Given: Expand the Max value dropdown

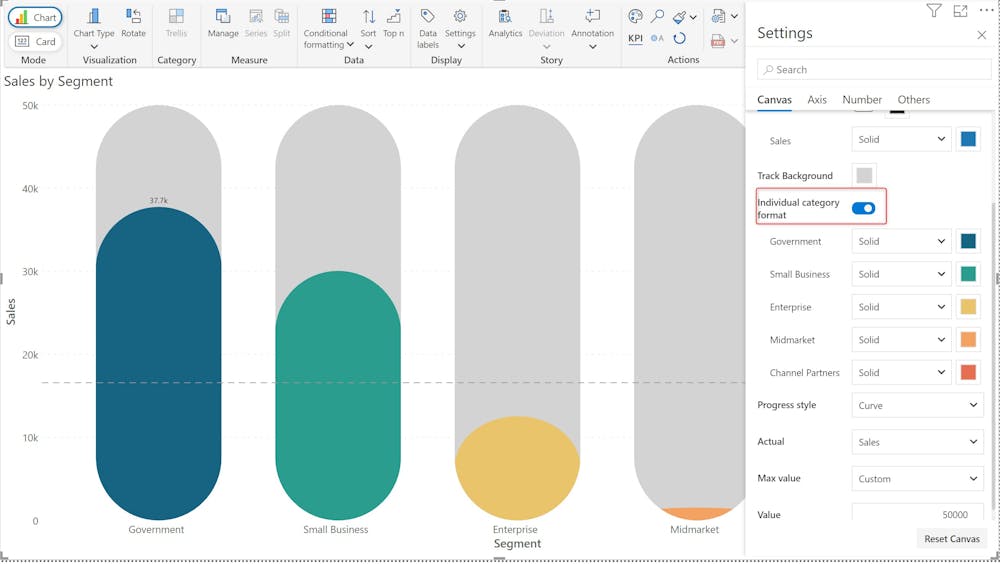Looking at the screenshot, I should coord(917,479).
